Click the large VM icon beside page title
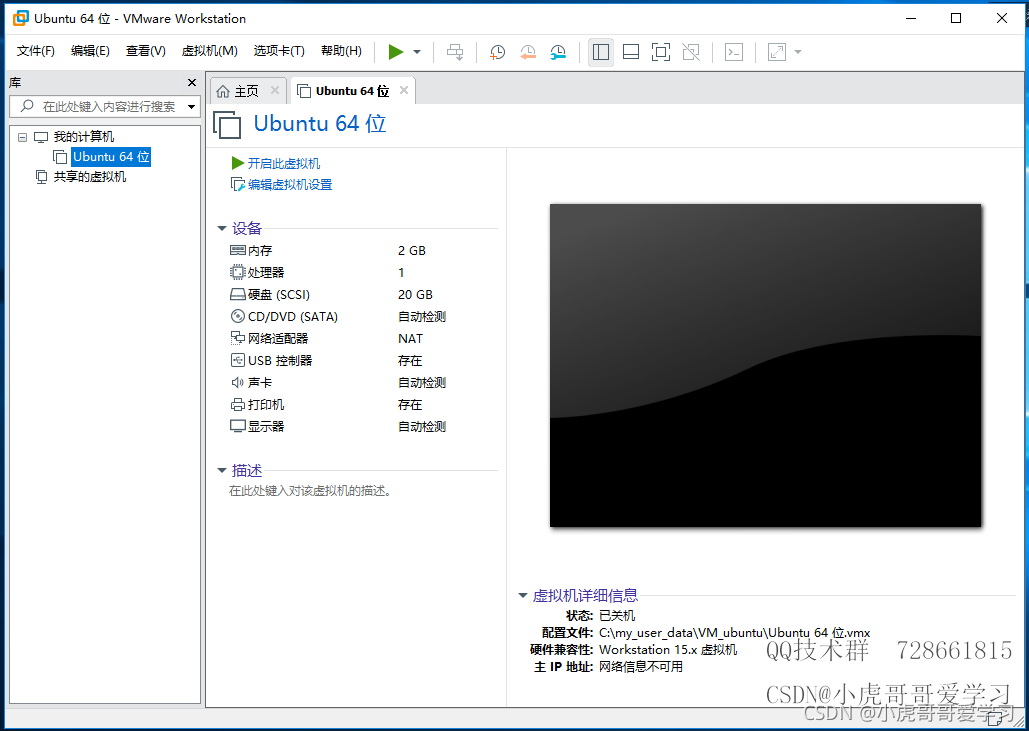Viewport: 1029px width, 731px height. click(227, 125)
